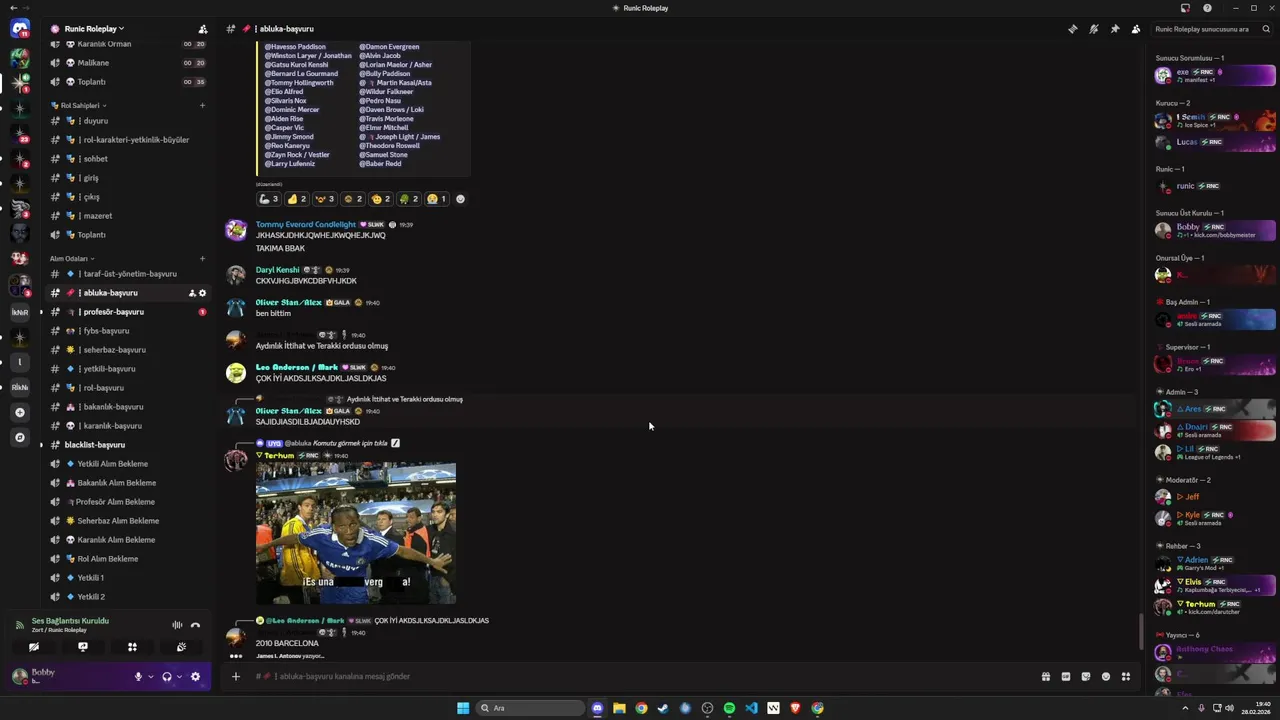
Task: Open notification settings bell in channel header
Action: coord(1094,29)
